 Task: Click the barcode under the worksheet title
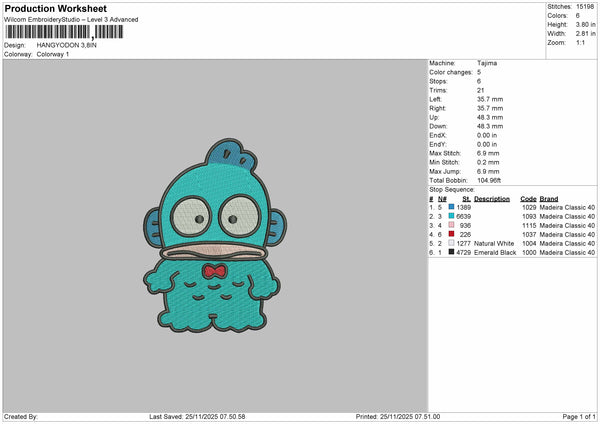click(64, 32)
